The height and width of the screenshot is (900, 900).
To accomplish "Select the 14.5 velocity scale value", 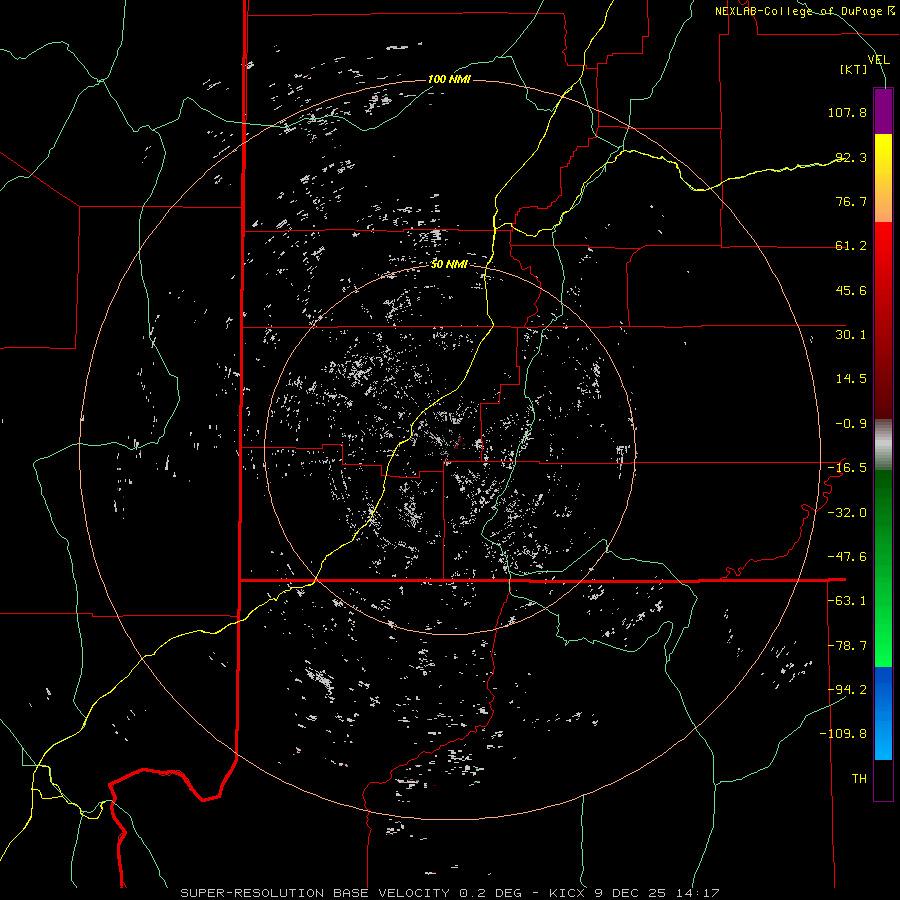I will click(851, 379).
